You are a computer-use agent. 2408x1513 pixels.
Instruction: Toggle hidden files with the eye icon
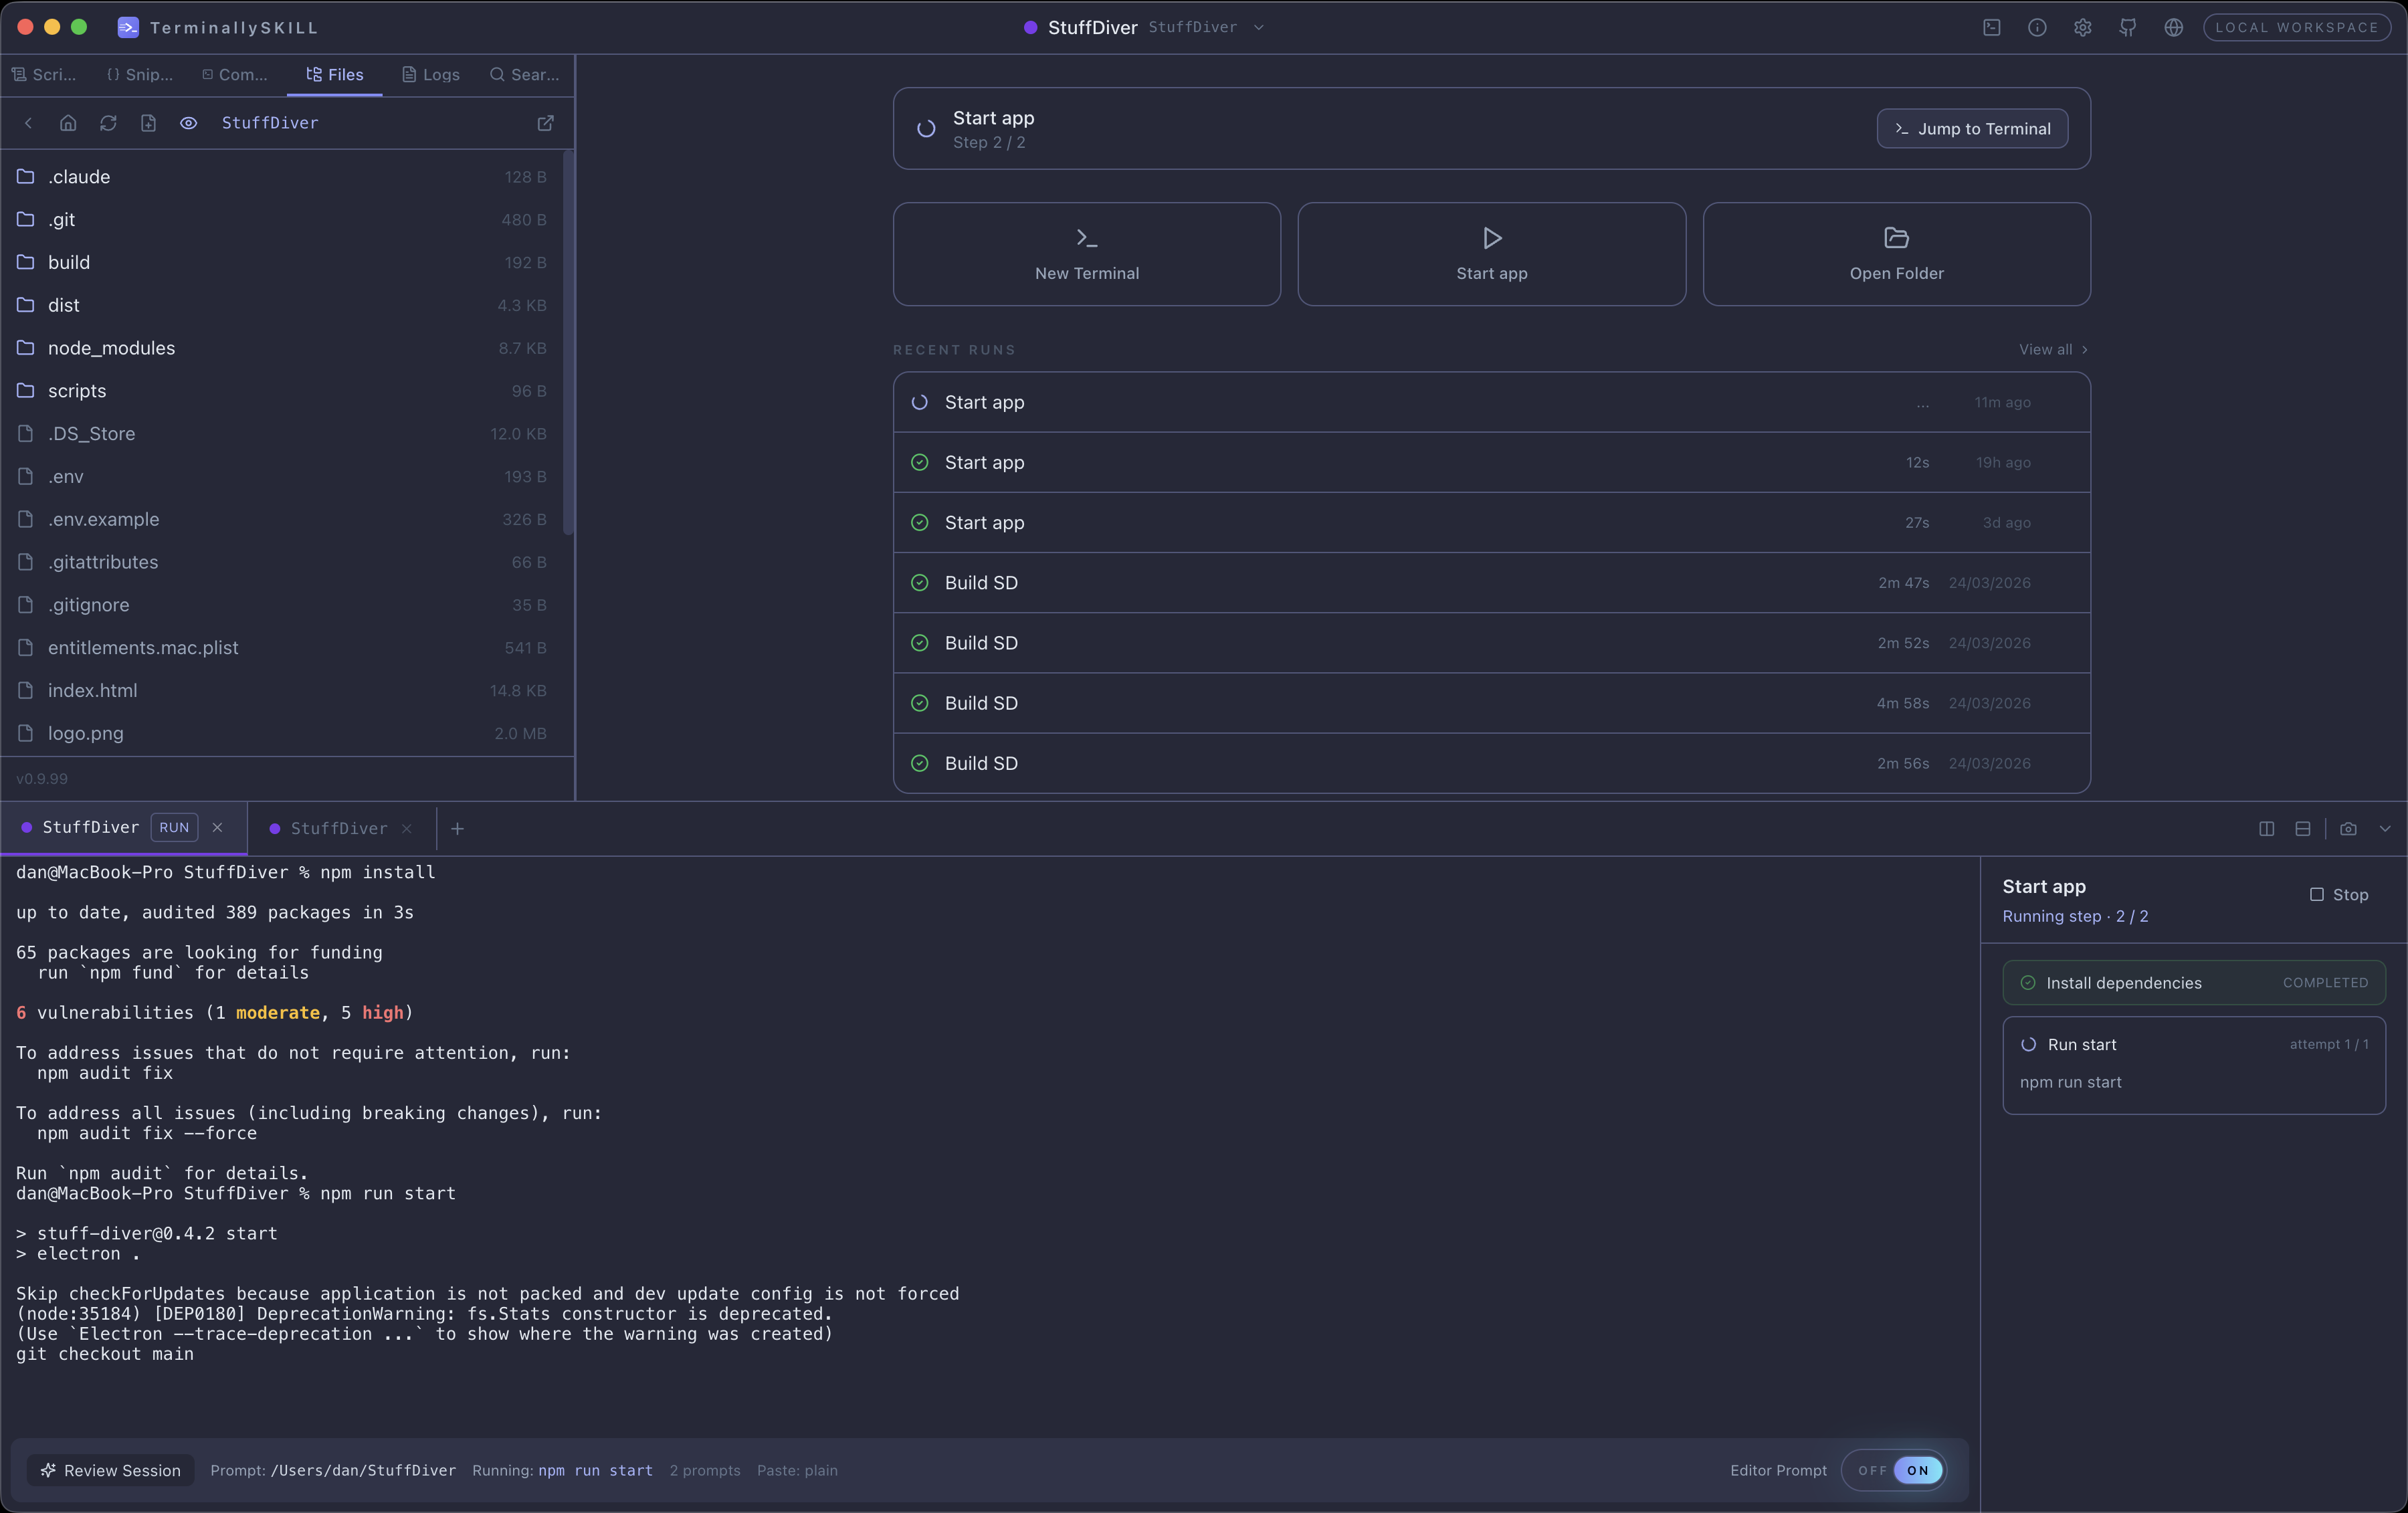(x=188, y=123)
